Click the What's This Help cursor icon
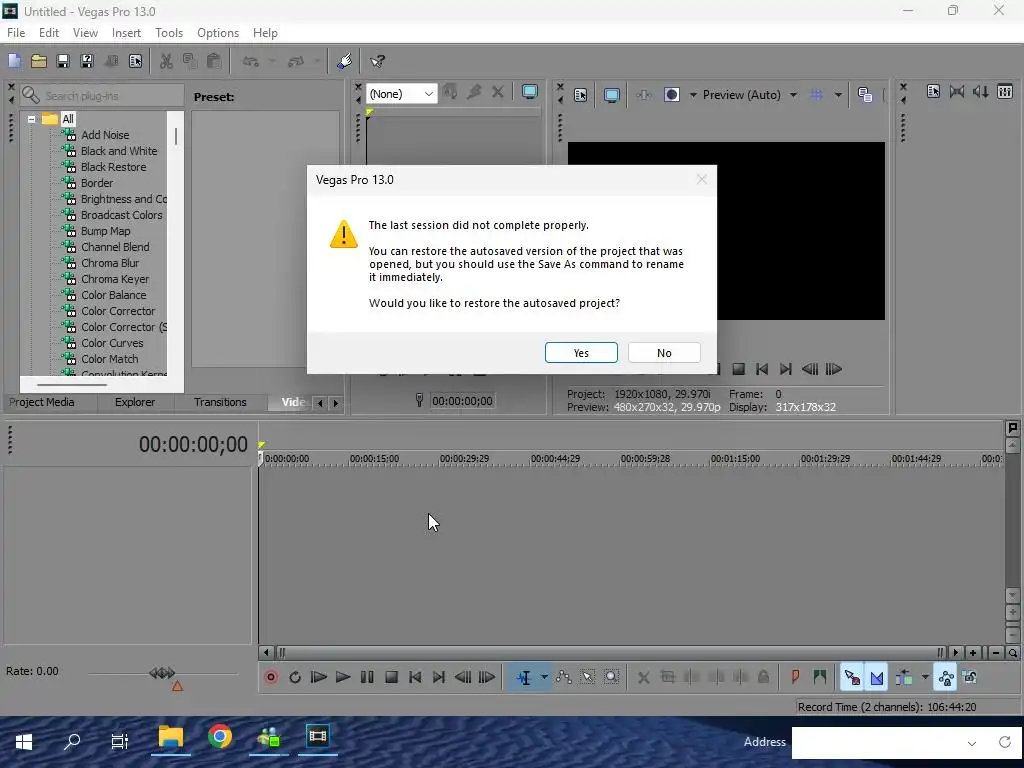Screen dimensions: 1024x768 pyautogui.click(x=377, y=61)
